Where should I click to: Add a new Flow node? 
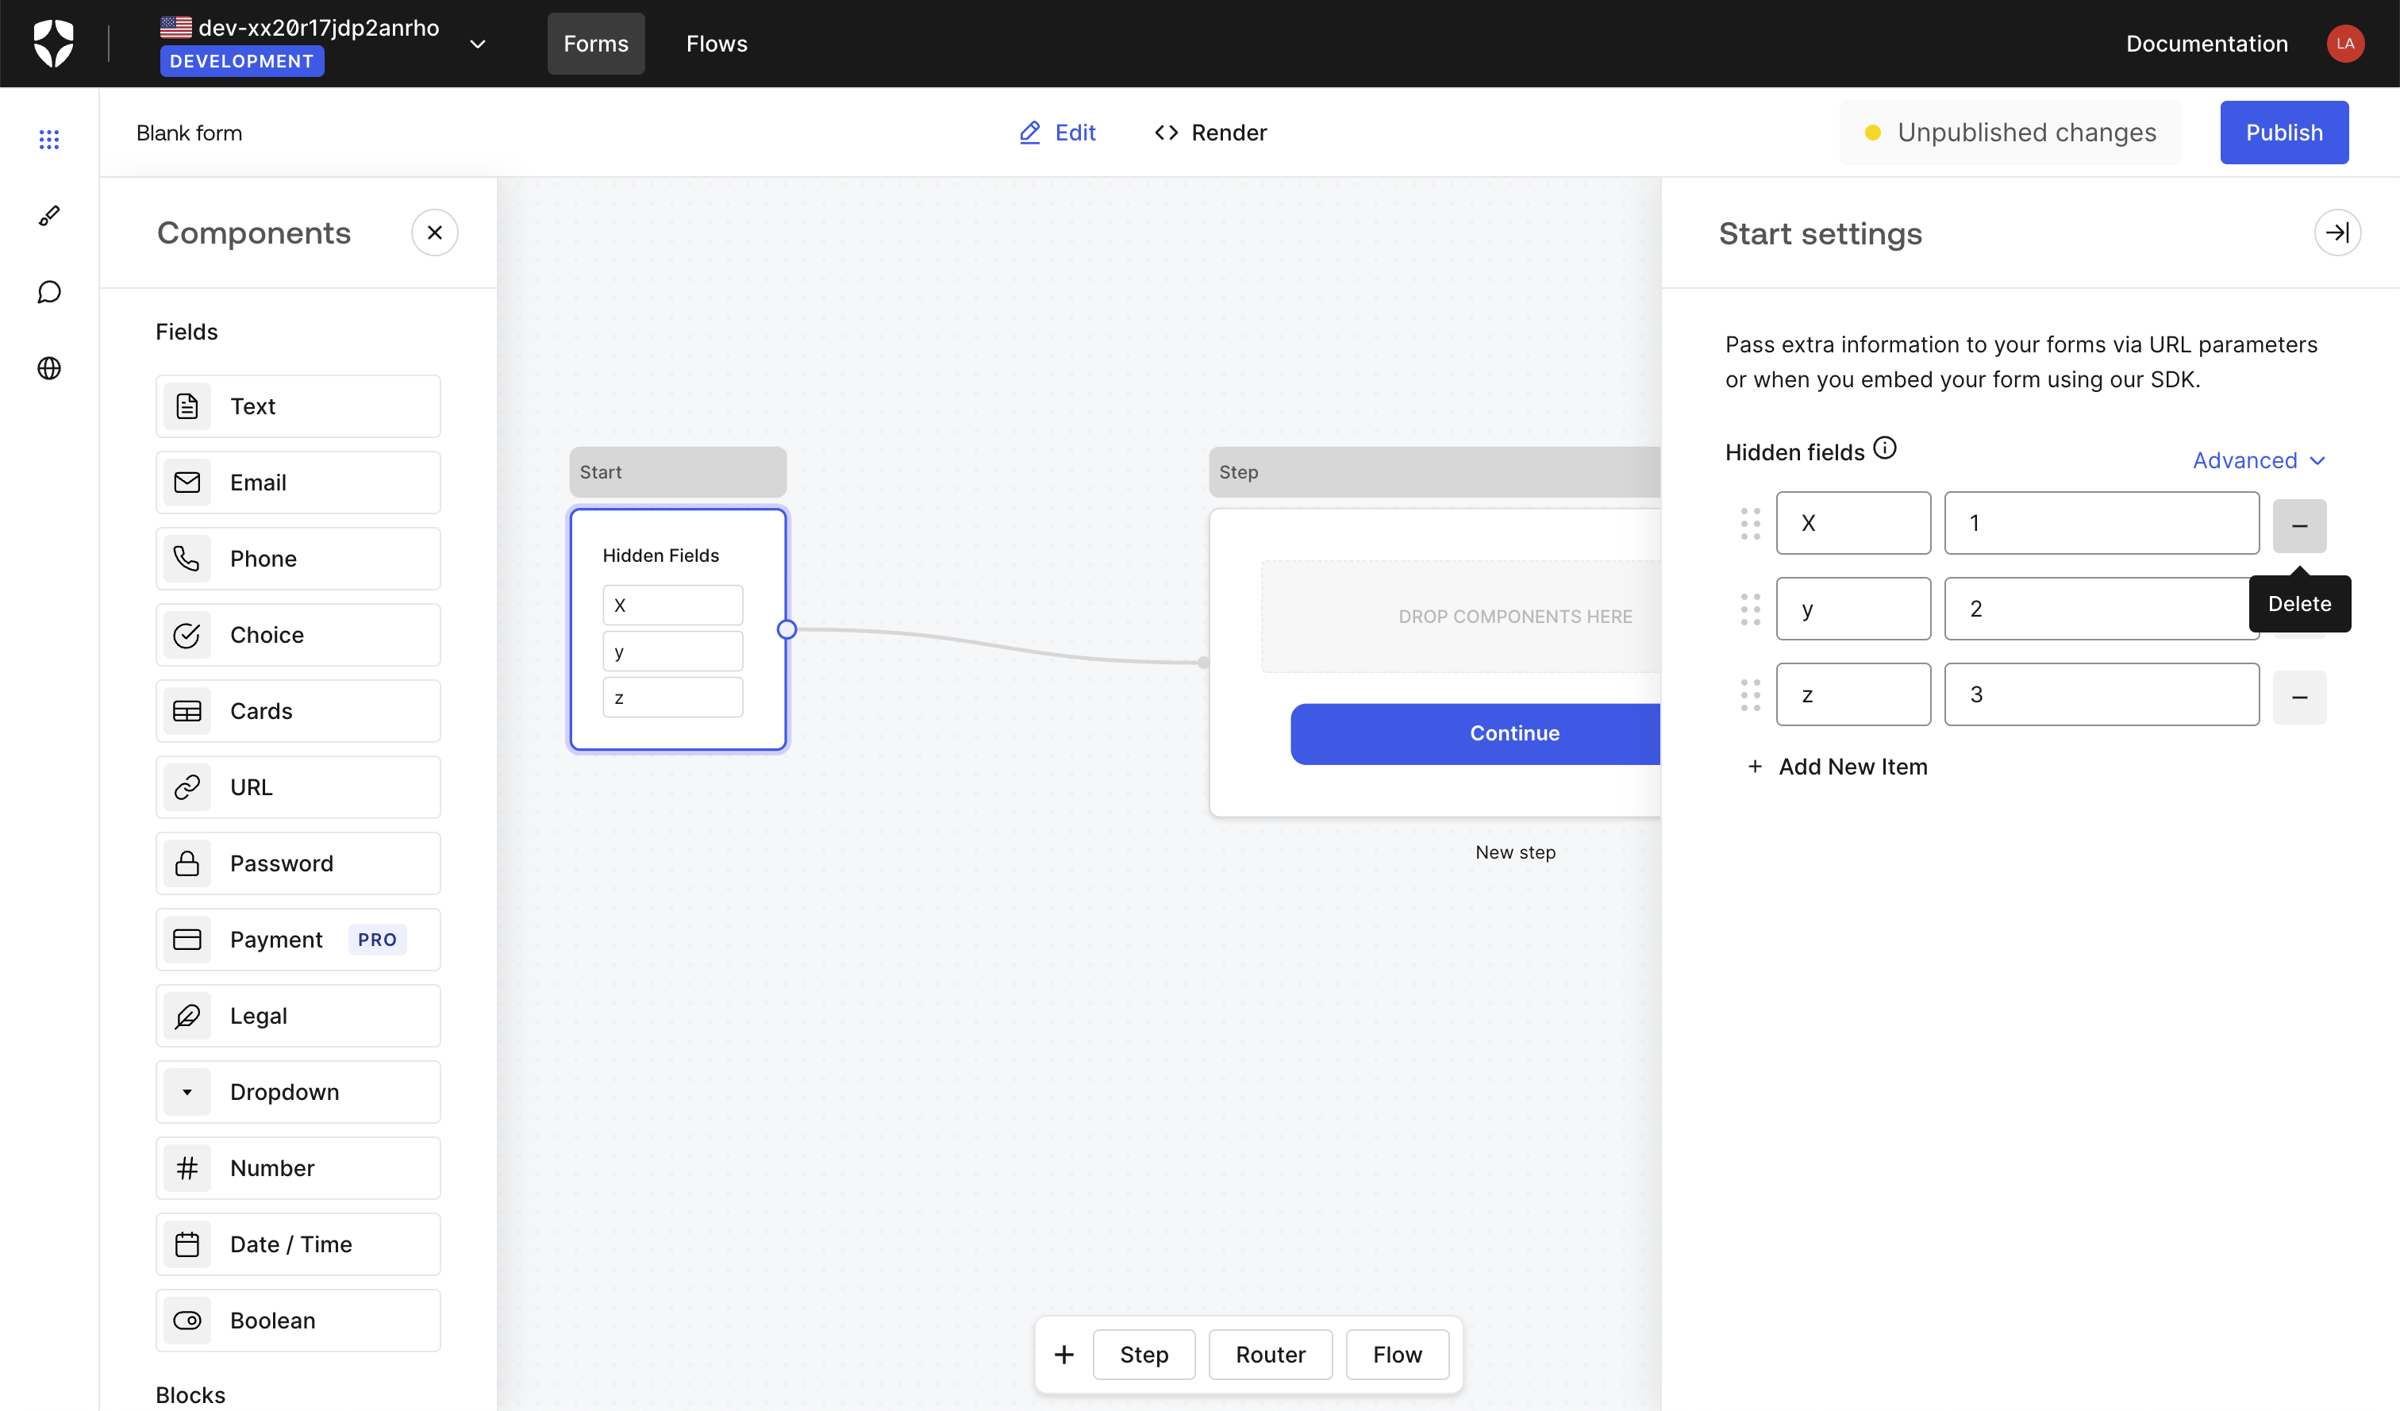tap(1397, 1354)
